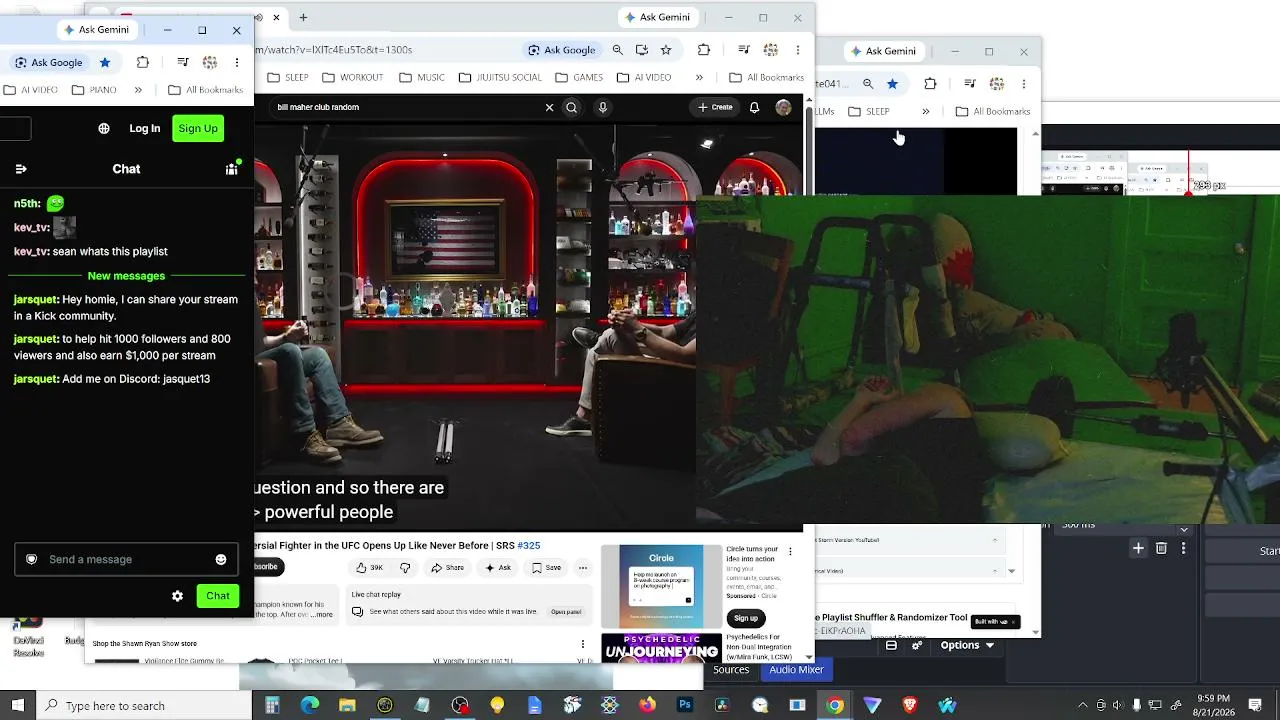
Task: Open the MUSIC bookmarks folder
Action: pos(422,77)
